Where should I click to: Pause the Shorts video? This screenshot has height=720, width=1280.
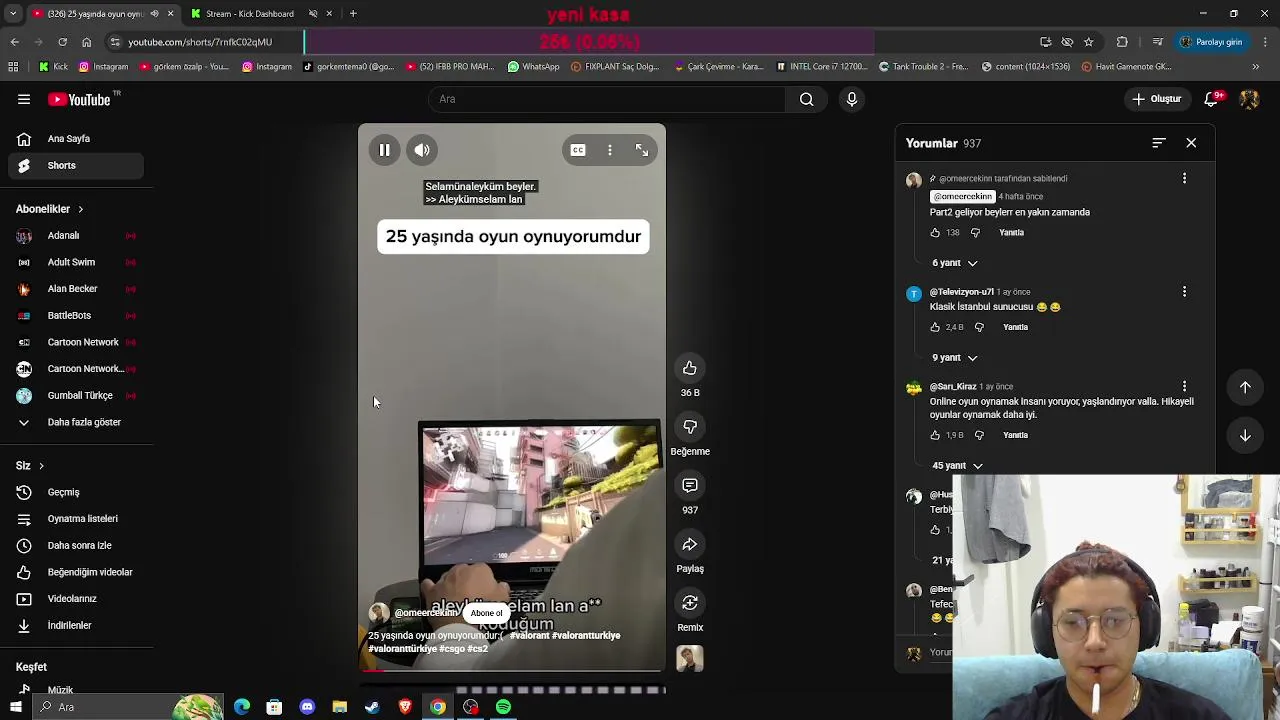pyautogui.click(x=384, y=150)
